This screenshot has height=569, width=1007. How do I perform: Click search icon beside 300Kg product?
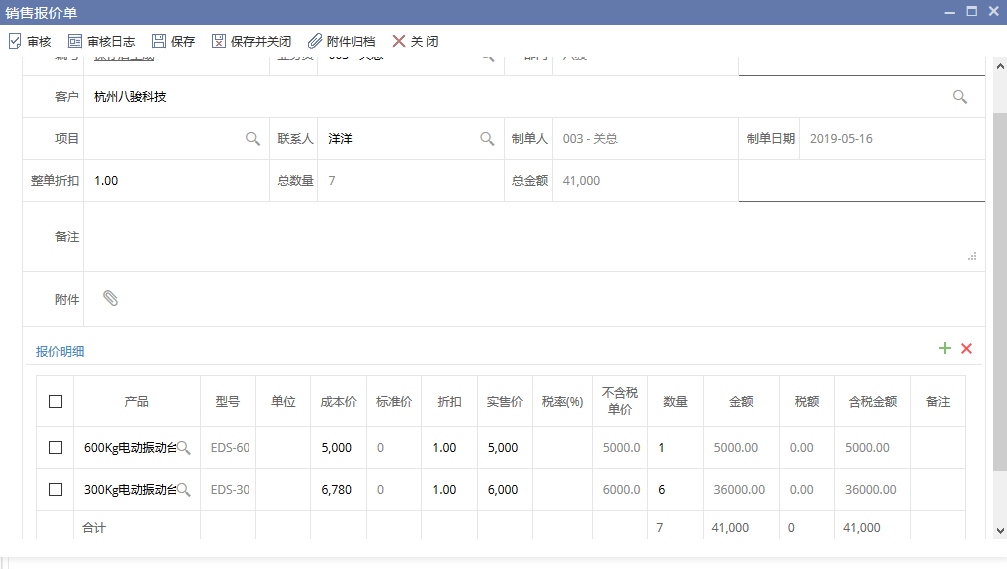click(x=184, y=490)
